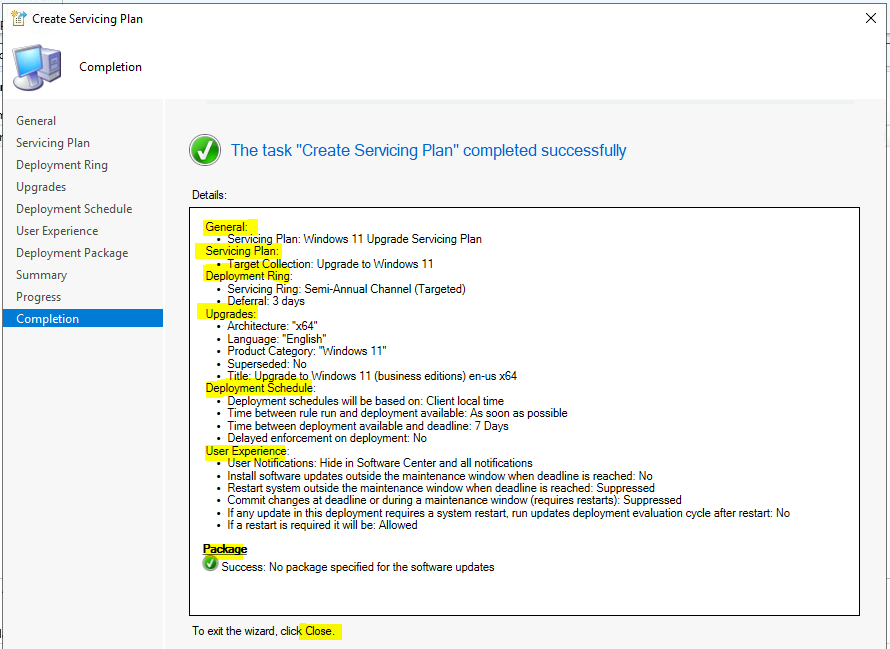890x649 pixels.
Task: Click the 'User Experience:' heading in details
Action: click(x=247, y=451)
